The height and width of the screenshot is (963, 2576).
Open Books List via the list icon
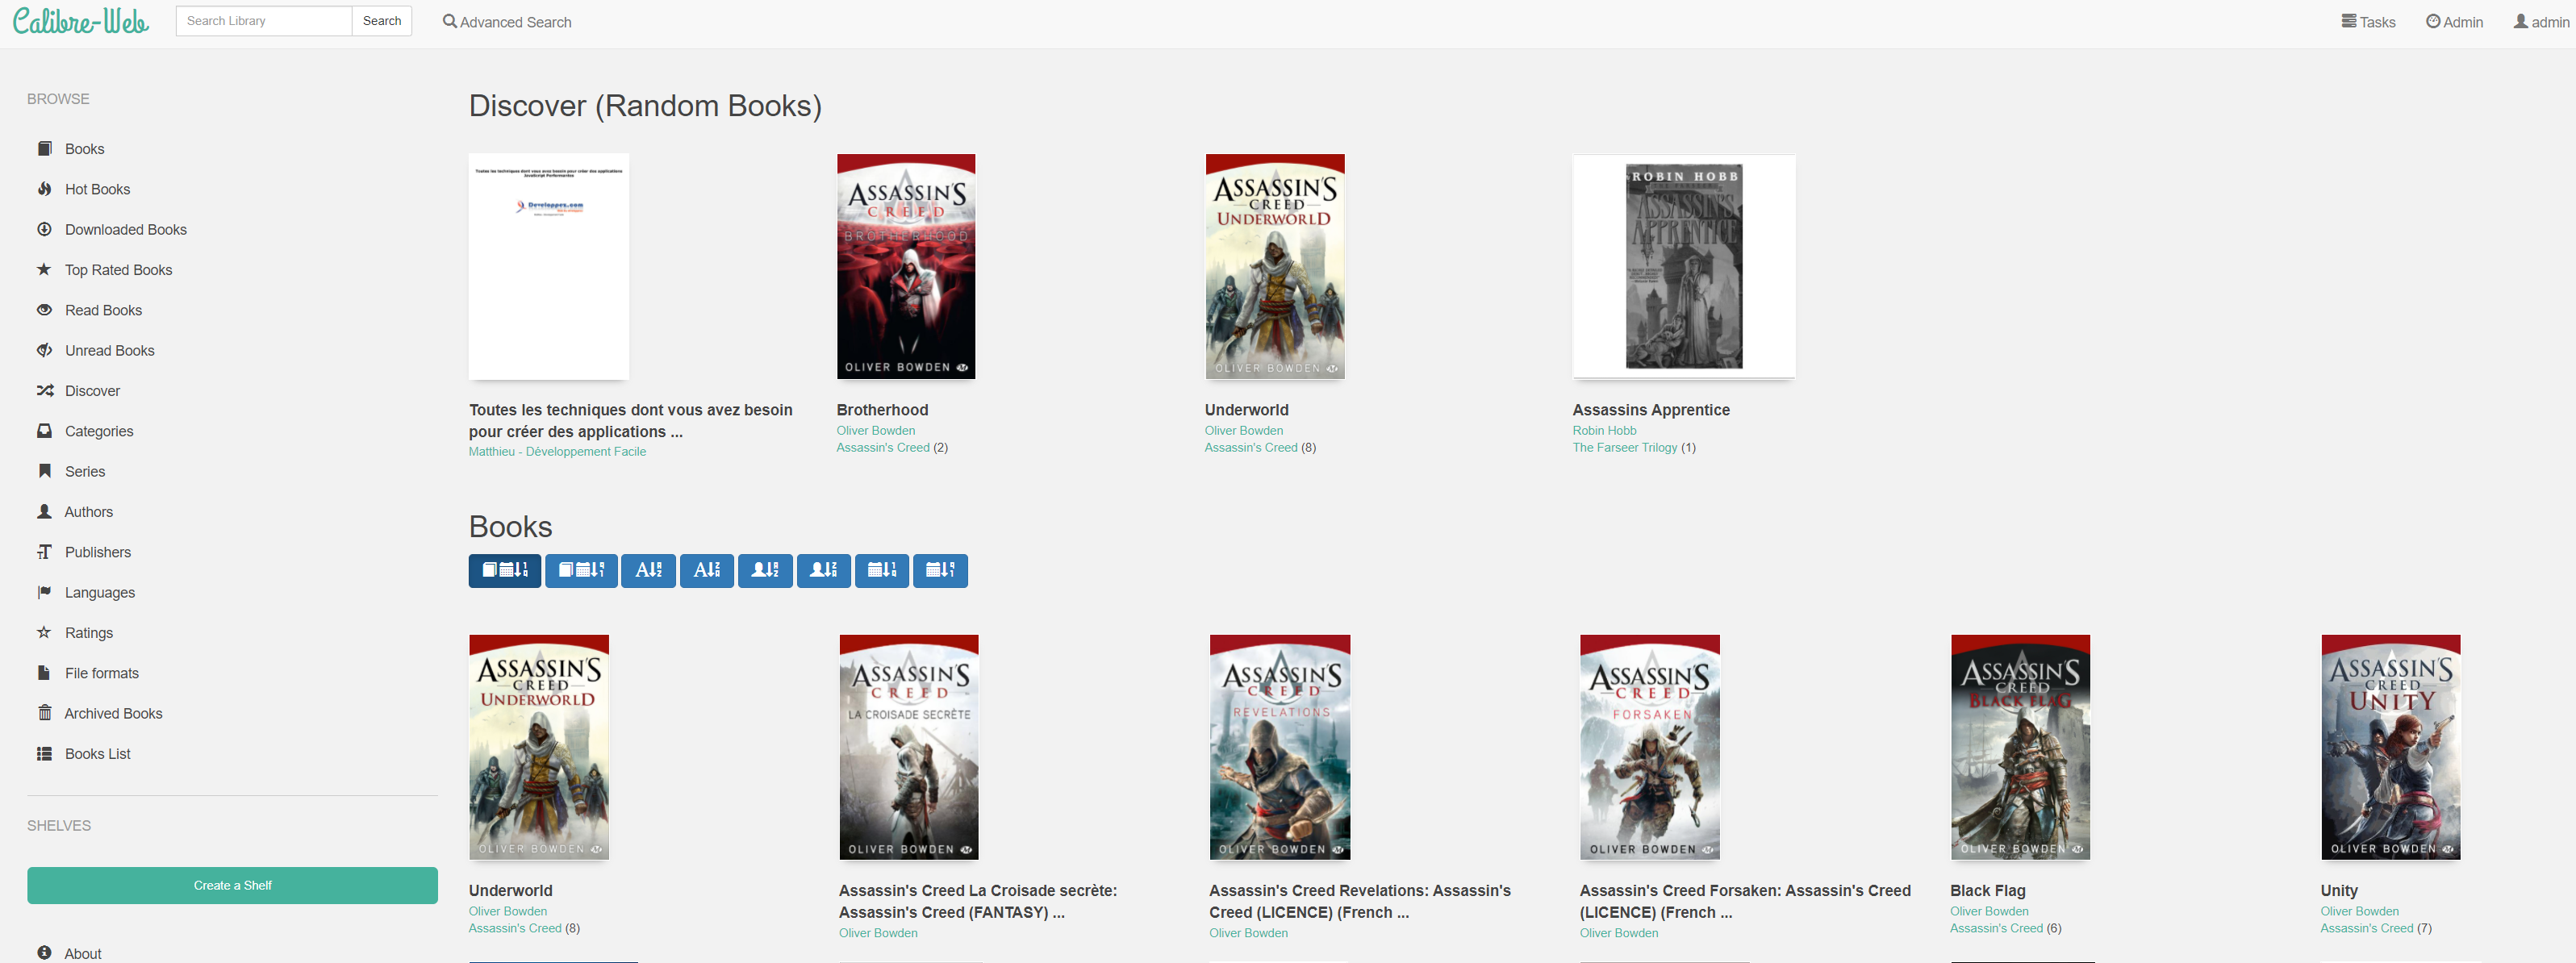44,753
